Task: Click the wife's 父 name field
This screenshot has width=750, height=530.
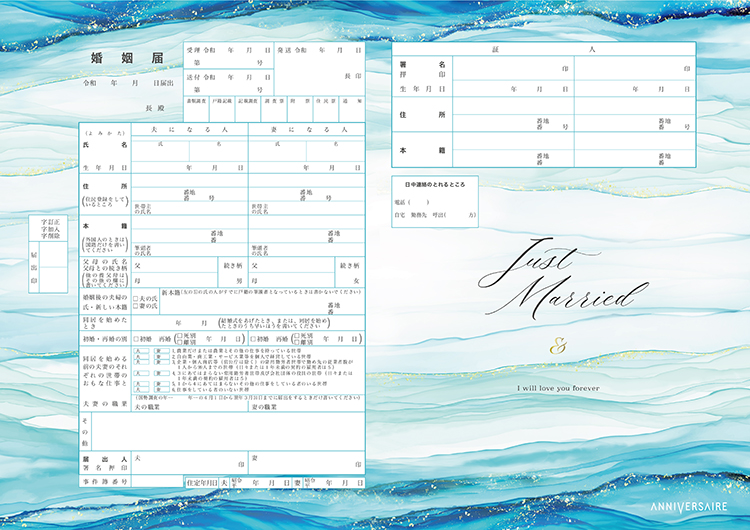Action: [292, 265]
